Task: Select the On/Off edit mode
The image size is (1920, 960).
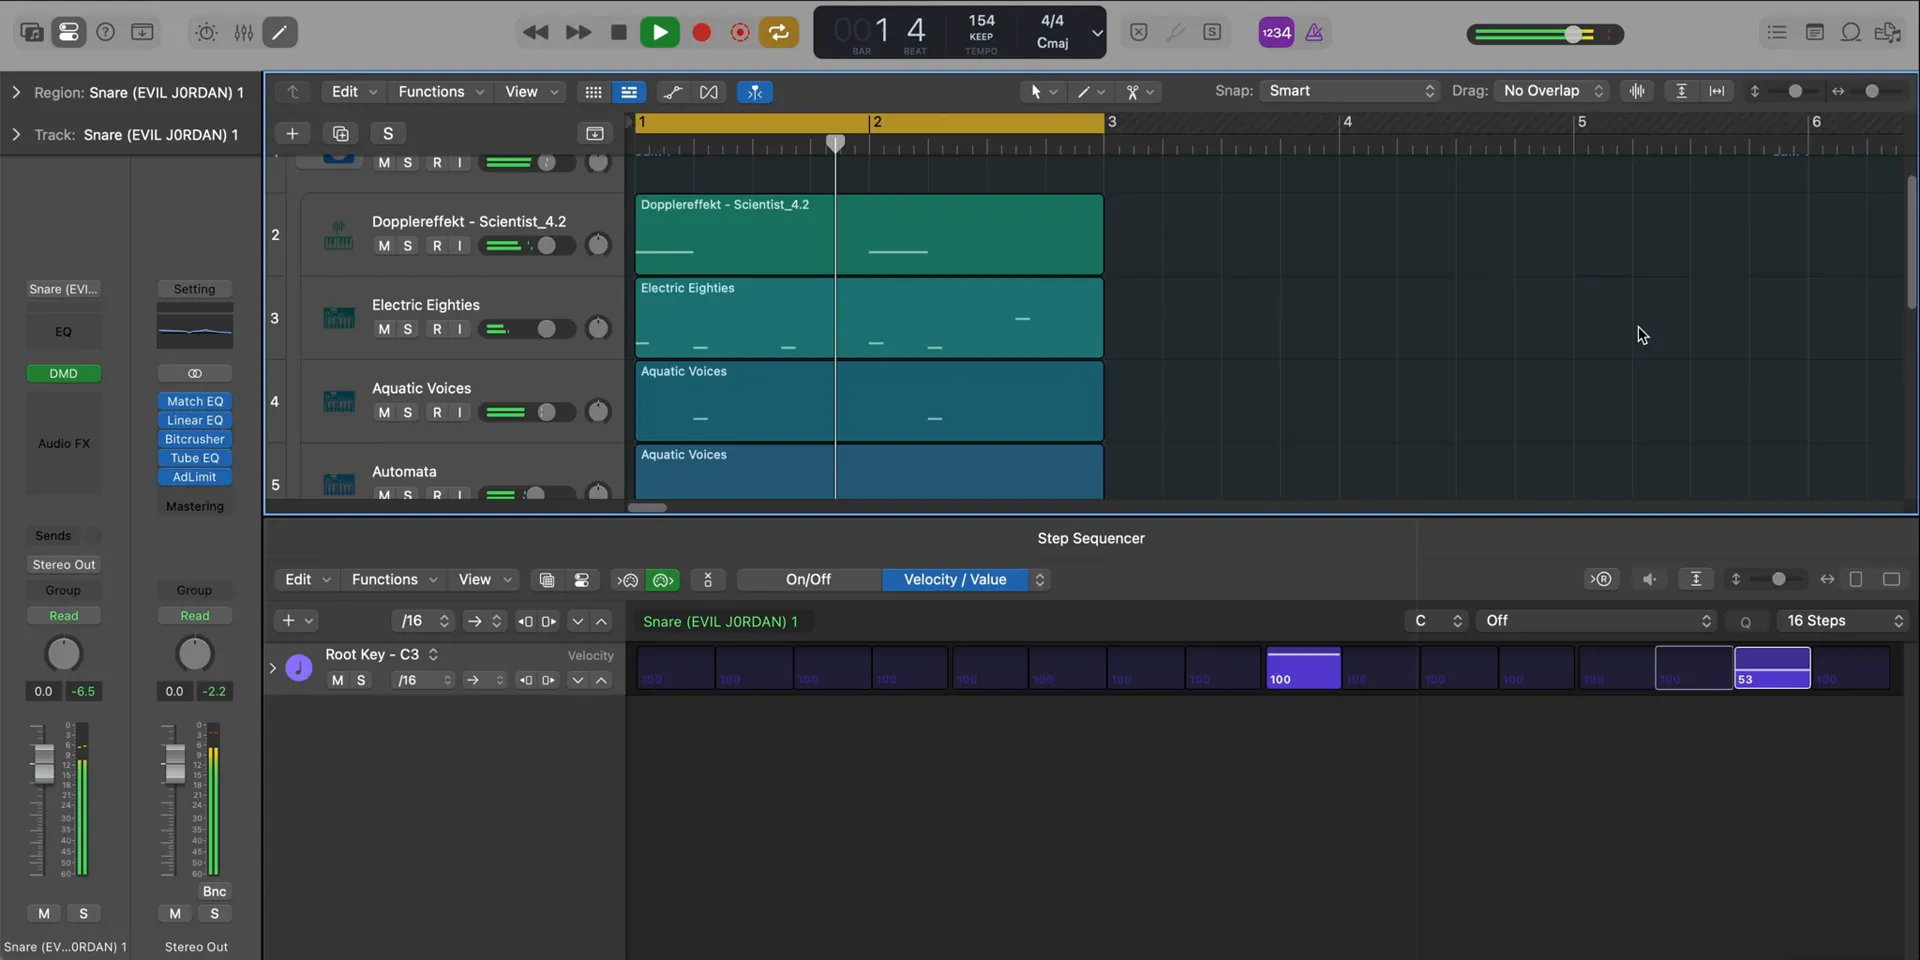Action: 808,579
